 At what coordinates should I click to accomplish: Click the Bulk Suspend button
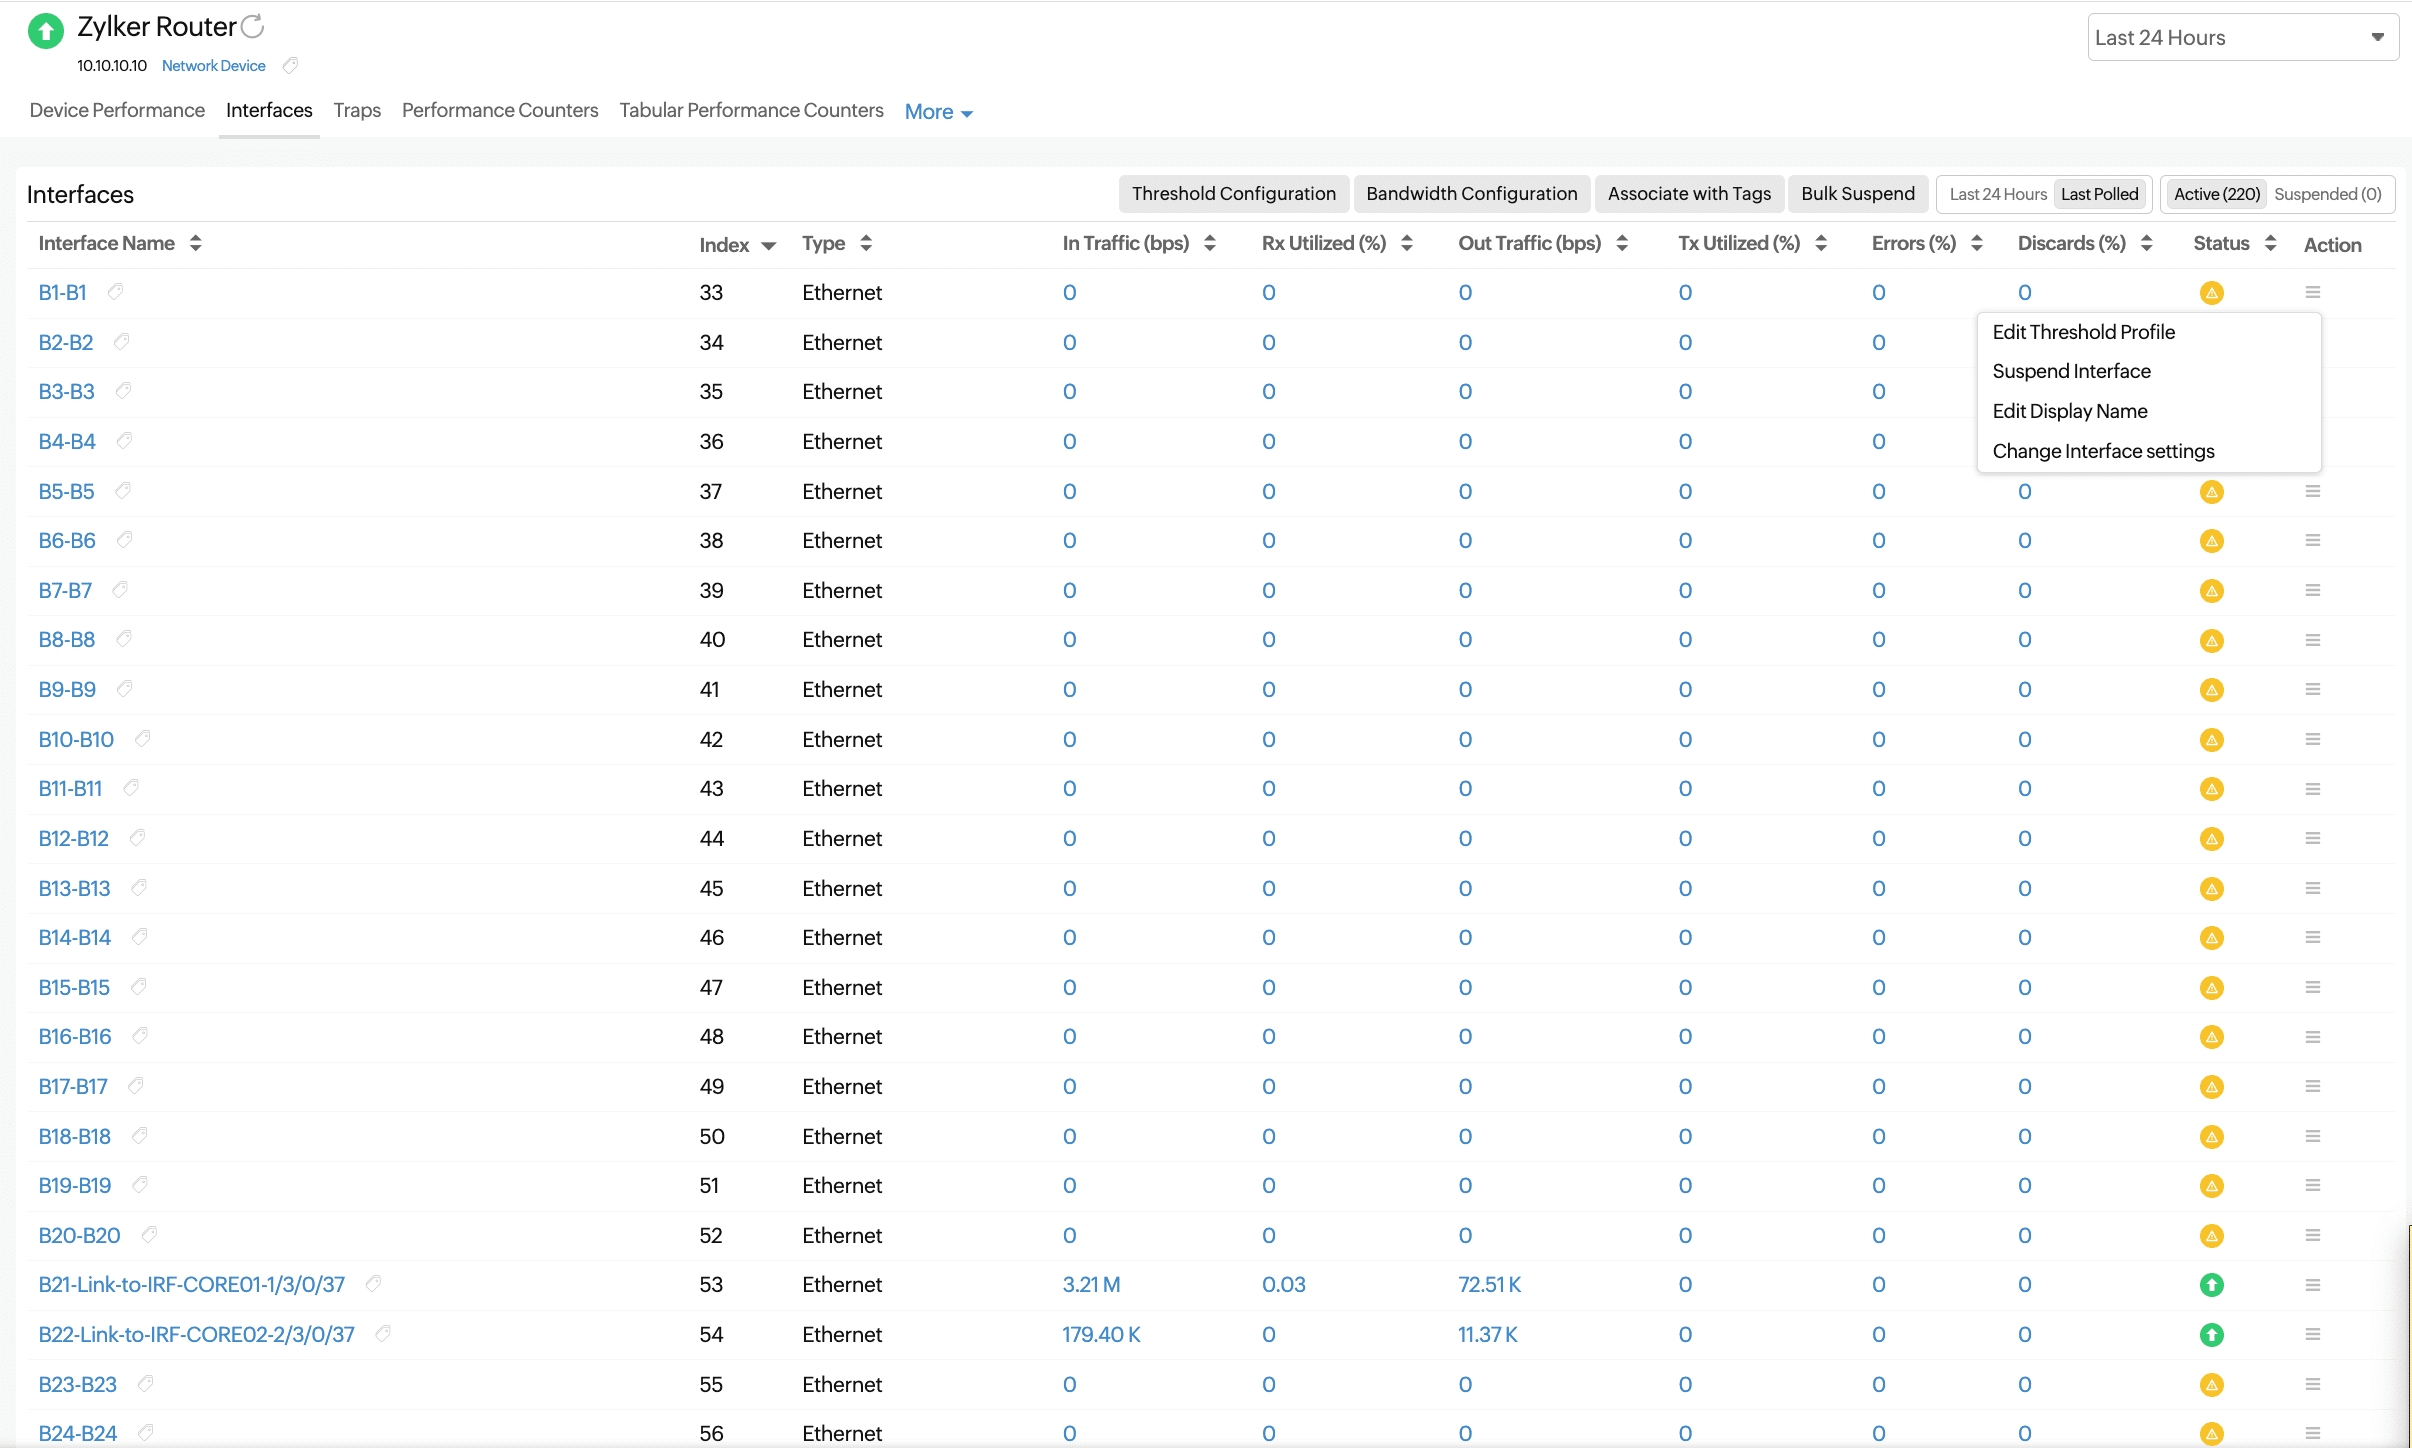pos(1857,194)
